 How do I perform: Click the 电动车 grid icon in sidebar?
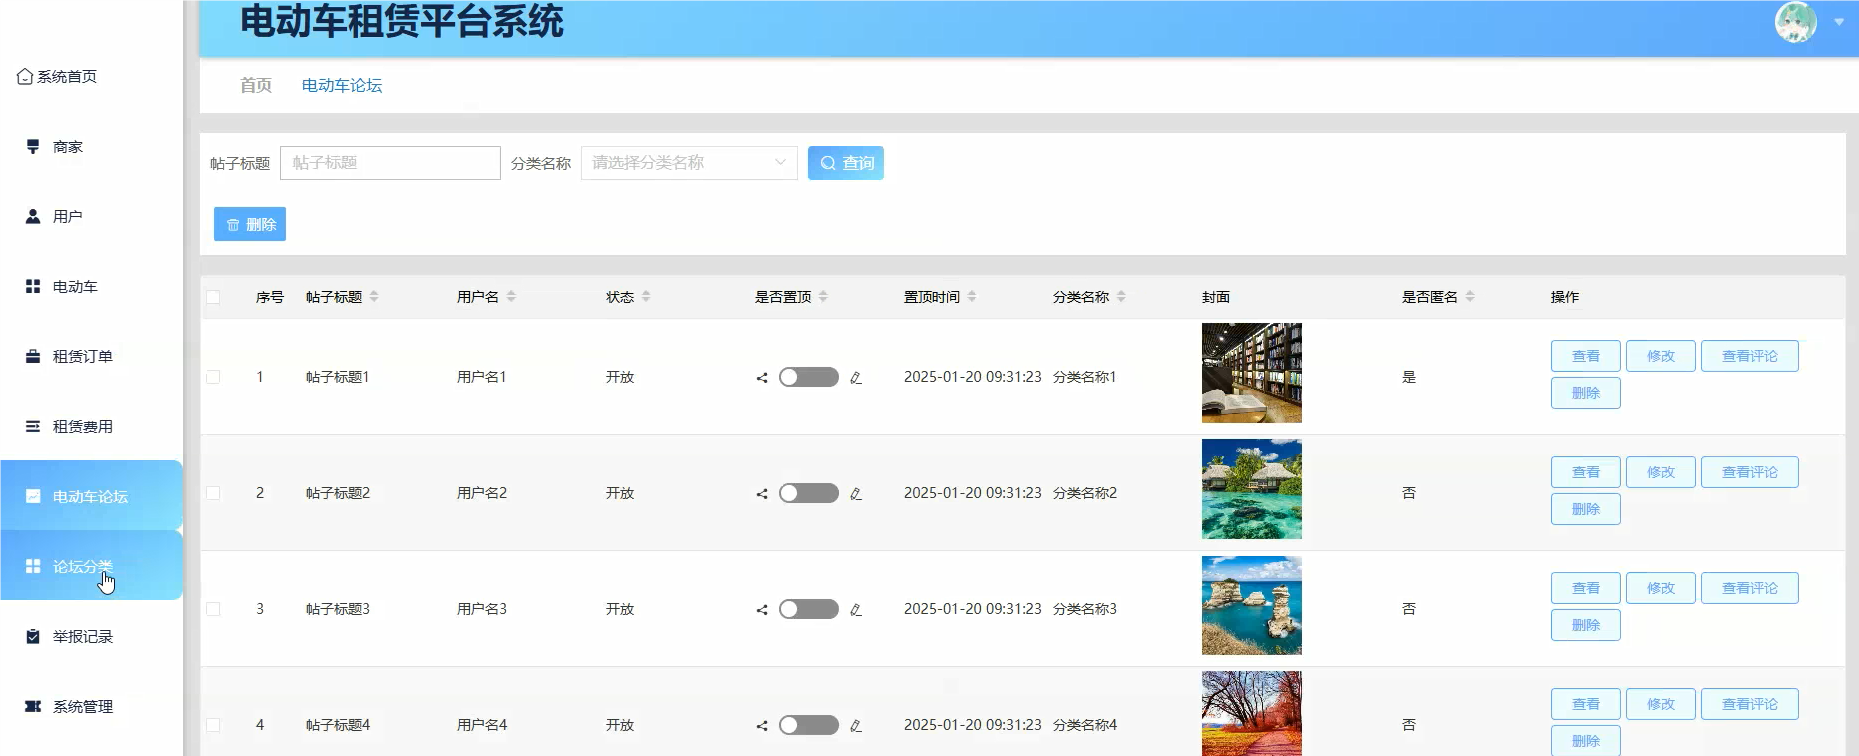(x=33, y=287)
